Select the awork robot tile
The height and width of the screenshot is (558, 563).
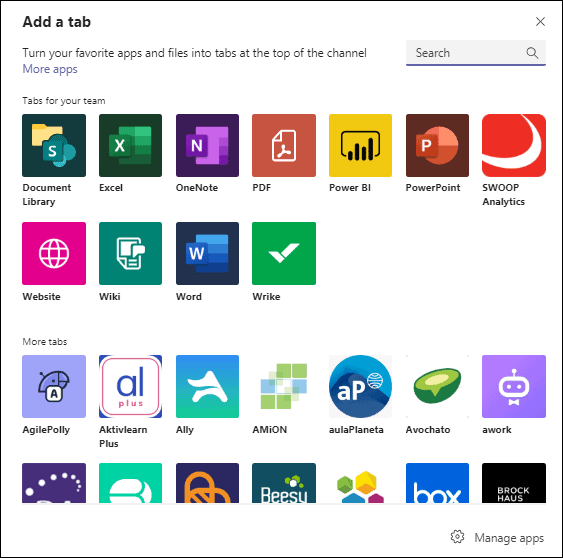click(x=514, y=386)
